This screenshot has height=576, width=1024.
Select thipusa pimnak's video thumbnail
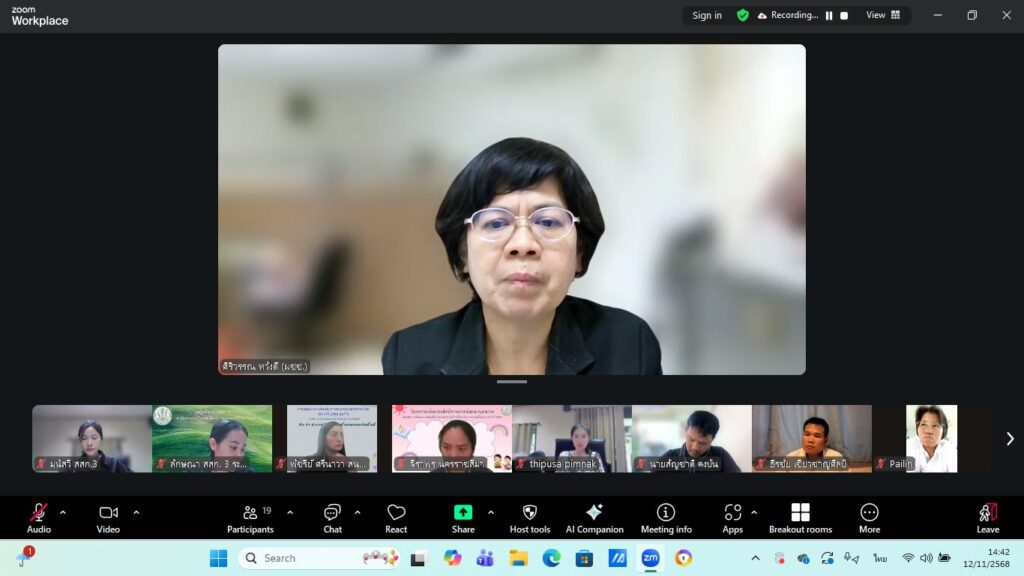571,438
